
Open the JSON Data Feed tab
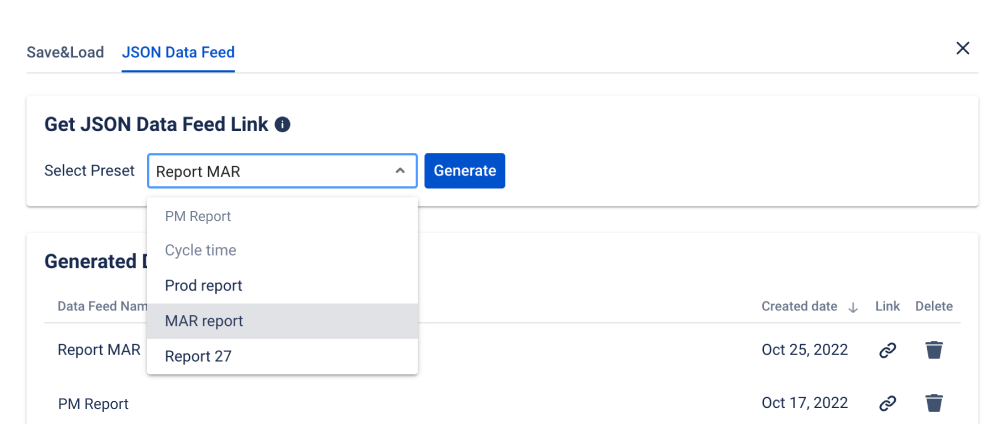click(x=178, y=52)
